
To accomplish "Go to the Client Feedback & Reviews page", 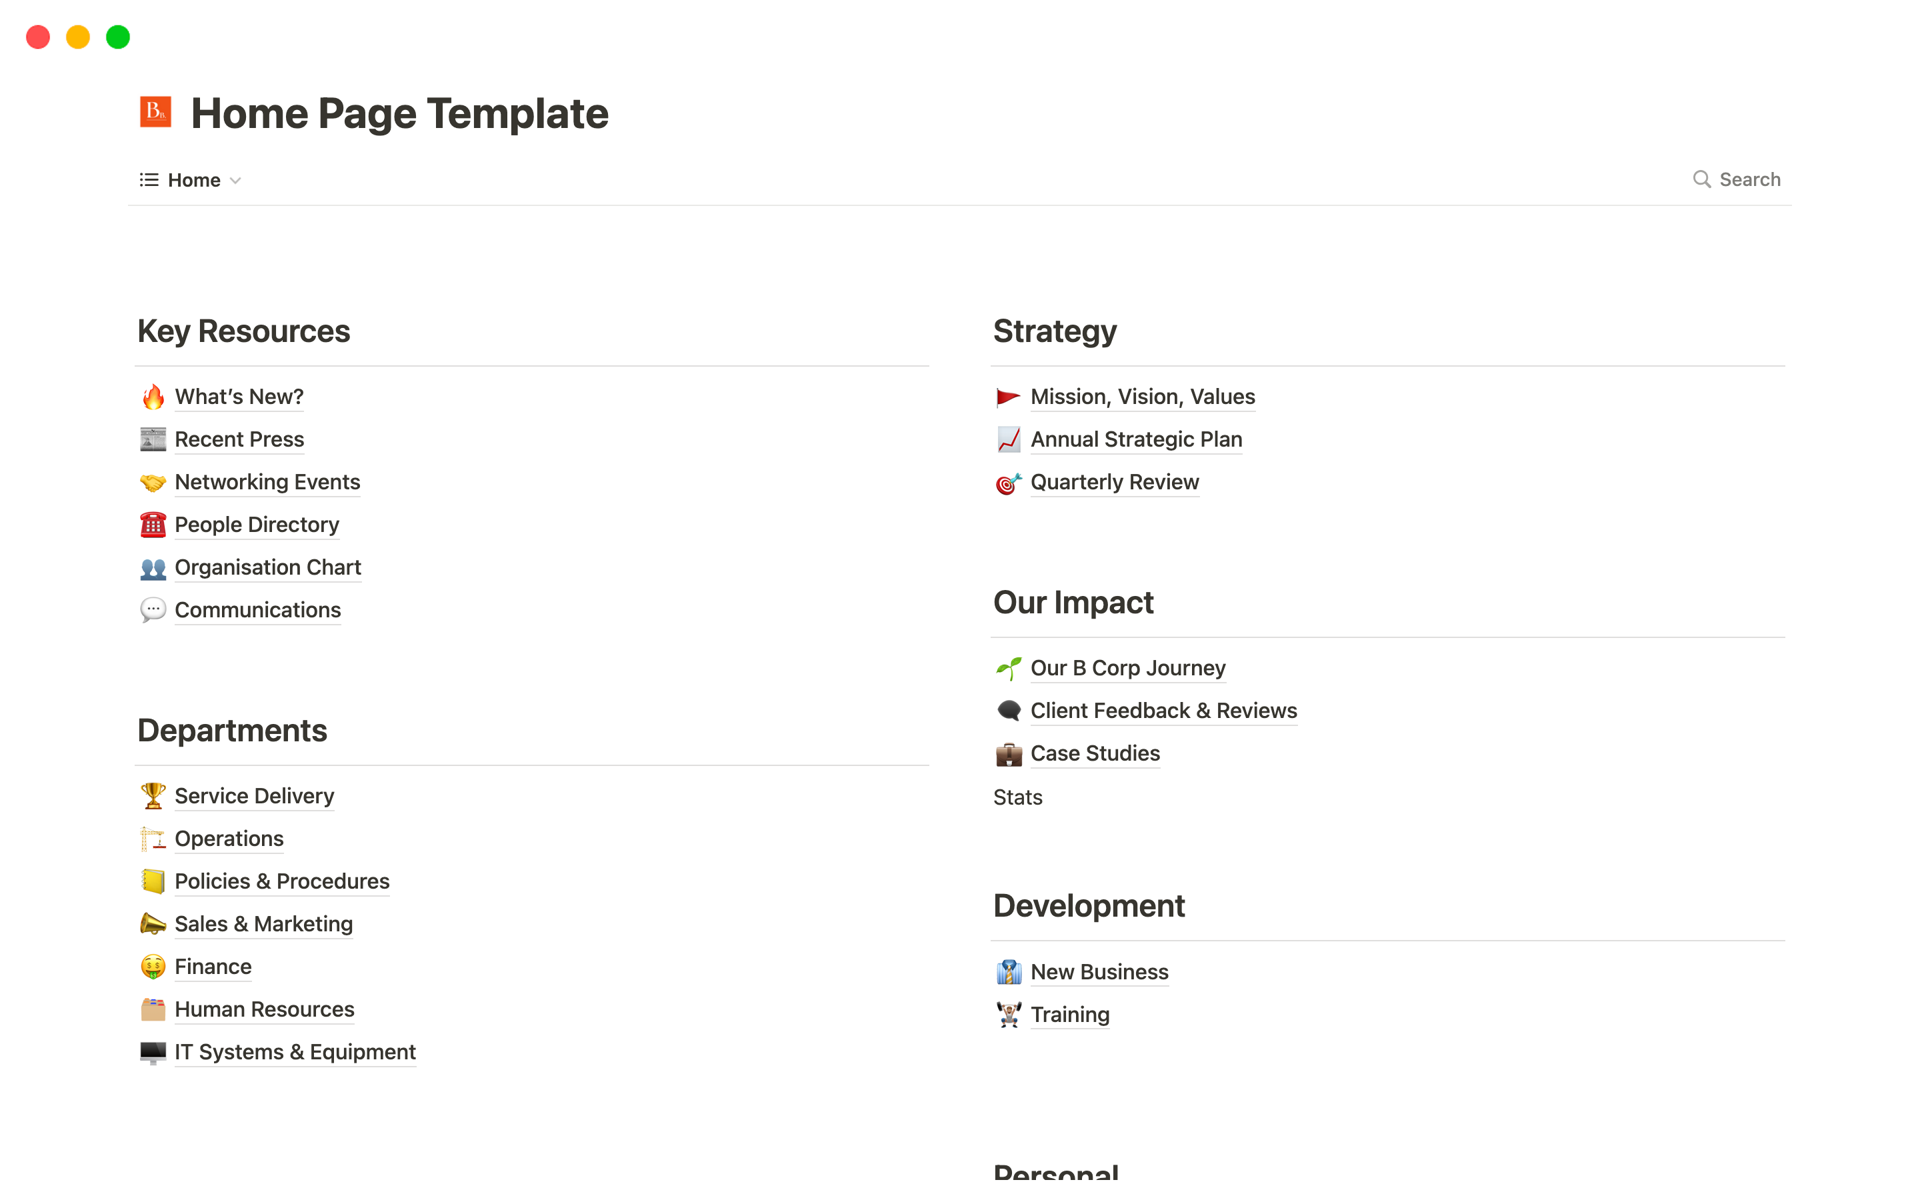I will [1163, 711].
